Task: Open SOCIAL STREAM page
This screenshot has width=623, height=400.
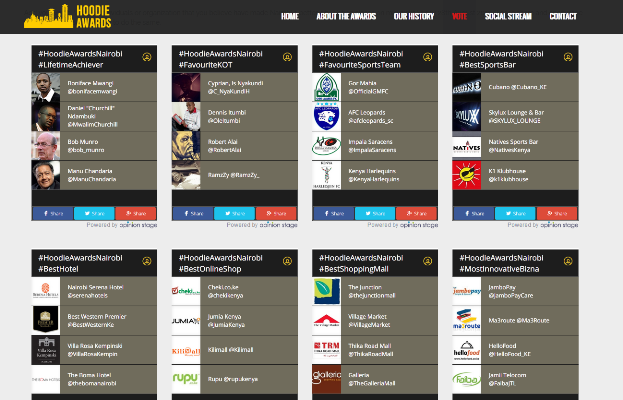Action: pos(508,16)
